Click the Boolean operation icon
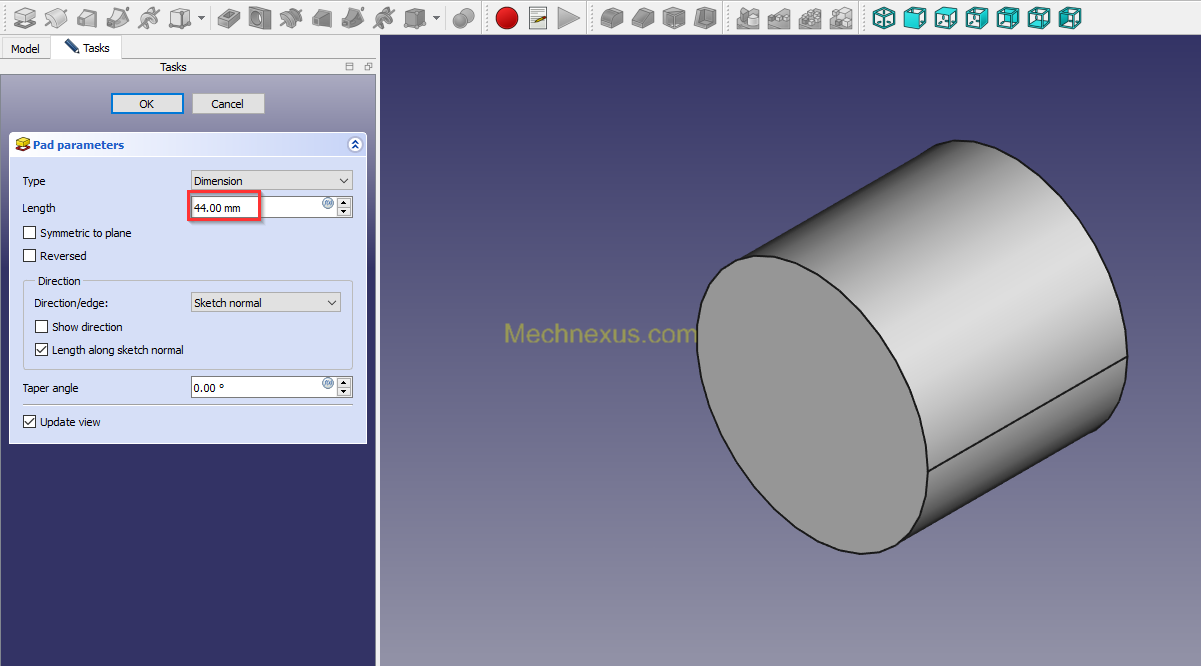 click(463, 17)
